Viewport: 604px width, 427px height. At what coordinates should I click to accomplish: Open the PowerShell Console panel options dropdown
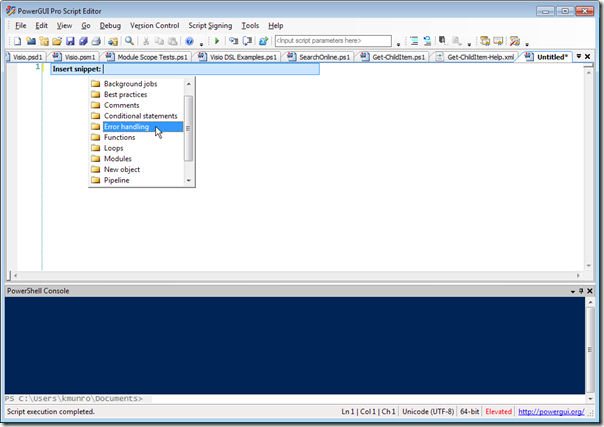point(573,291)
